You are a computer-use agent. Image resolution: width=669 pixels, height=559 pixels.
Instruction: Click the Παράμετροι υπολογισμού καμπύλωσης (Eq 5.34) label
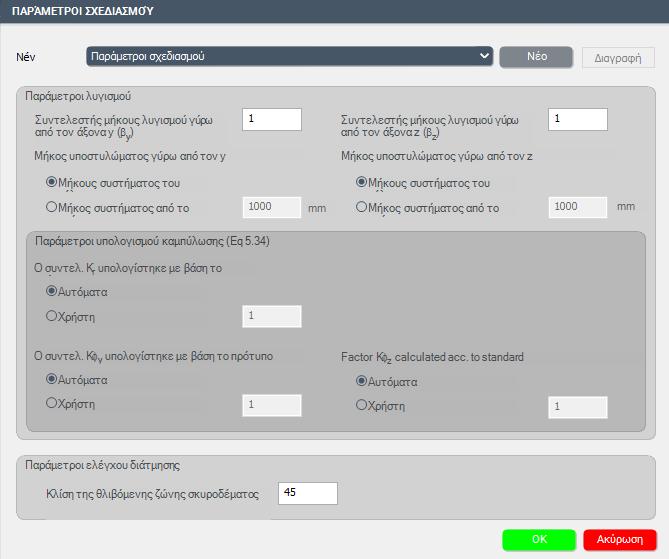[x=152, y=241]
